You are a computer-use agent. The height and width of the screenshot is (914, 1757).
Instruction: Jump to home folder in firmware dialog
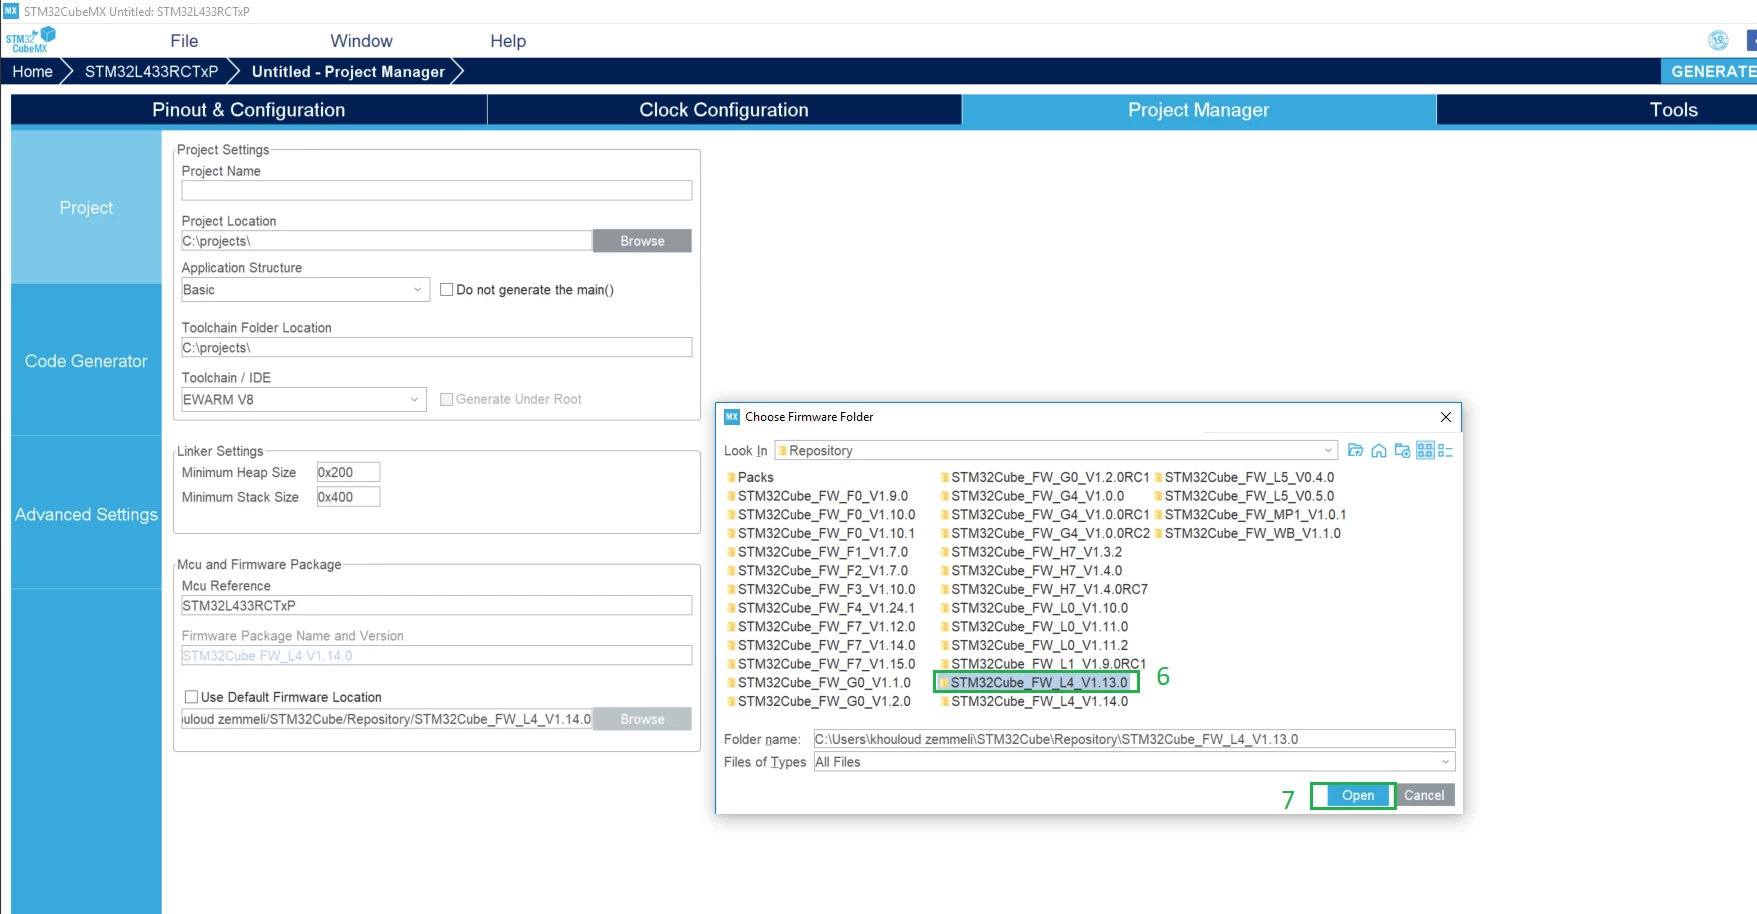(1379, 451)
